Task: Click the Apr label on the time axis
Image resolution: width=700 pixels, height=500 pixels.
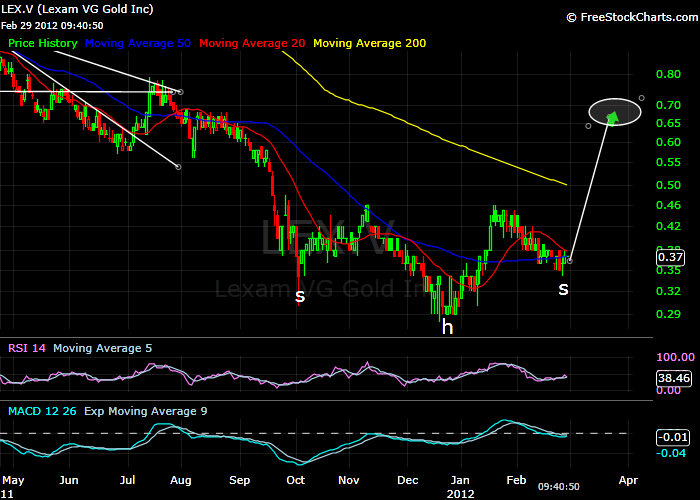Action: pos(628,481)
